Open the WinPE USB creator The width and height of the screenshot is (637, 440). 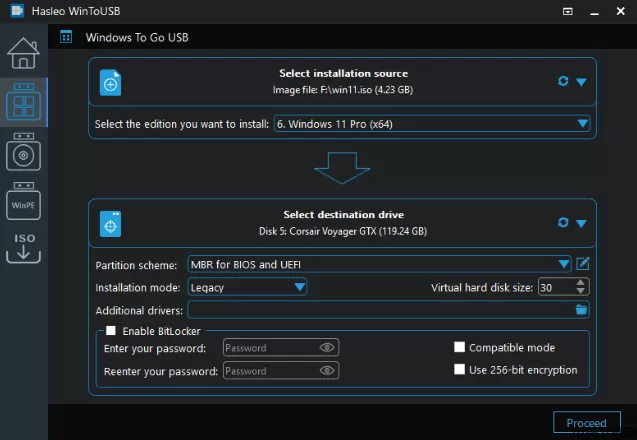coord(23,203)
